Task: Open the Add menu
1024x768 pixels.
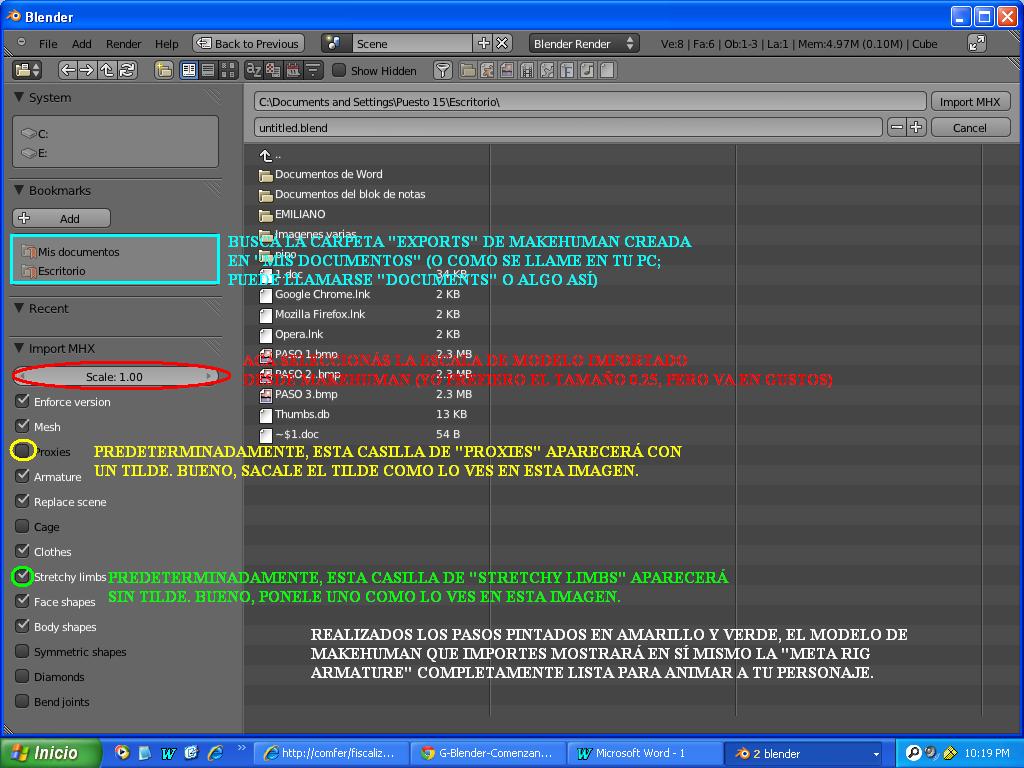Action: [x=82, y=44]
